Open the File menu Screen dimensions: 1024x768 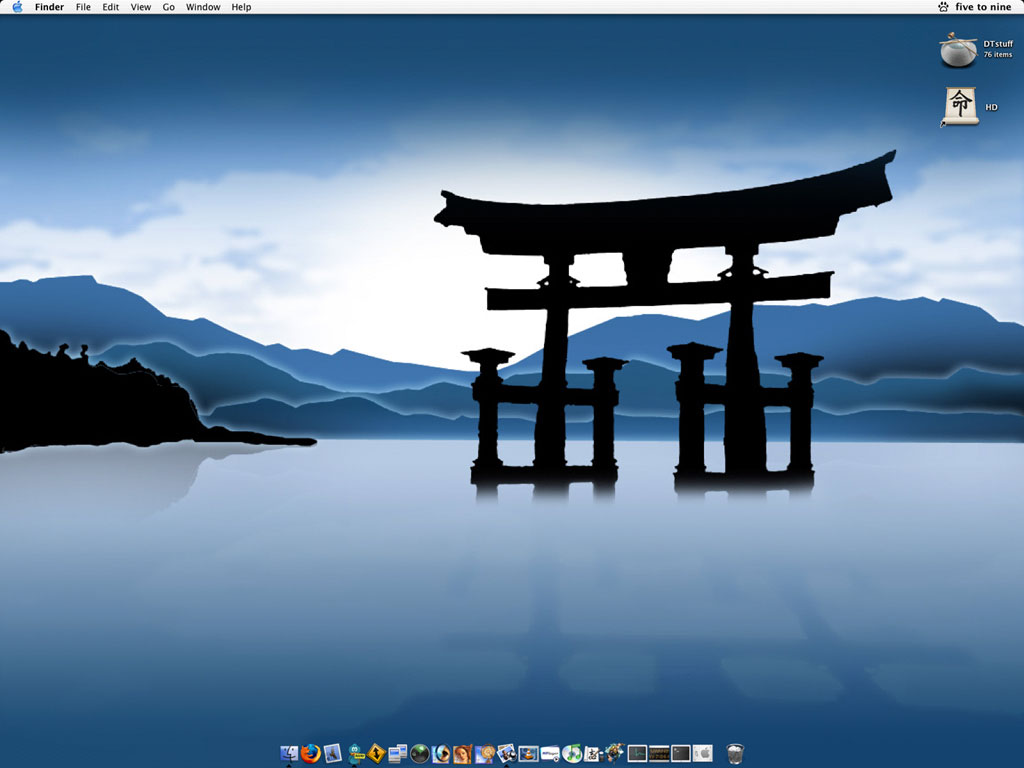point(83,7)
